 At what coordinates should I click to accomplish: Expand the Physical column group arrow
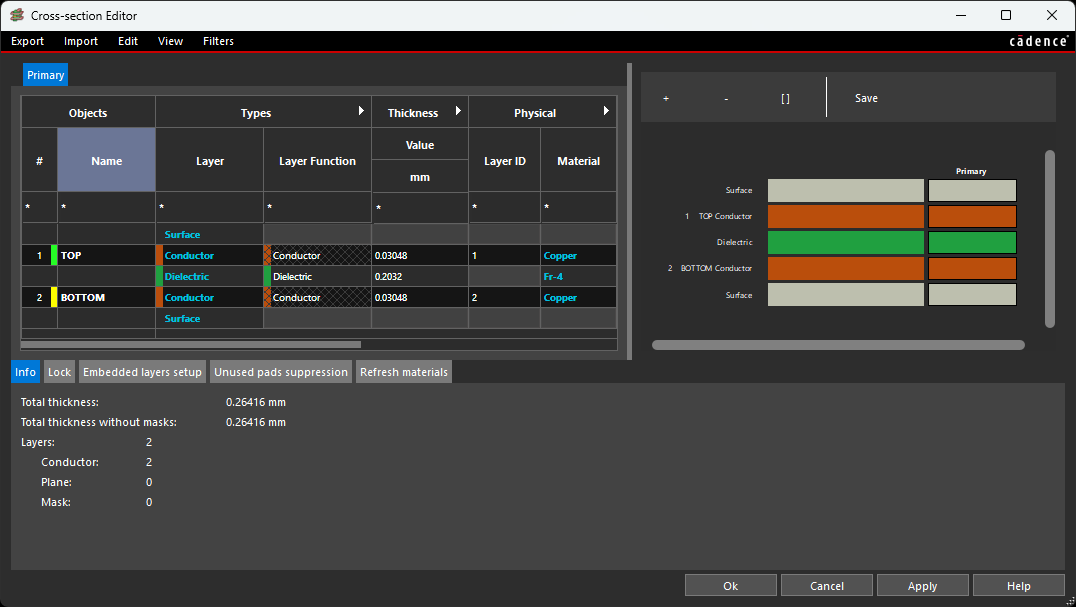tap(606, 112)
